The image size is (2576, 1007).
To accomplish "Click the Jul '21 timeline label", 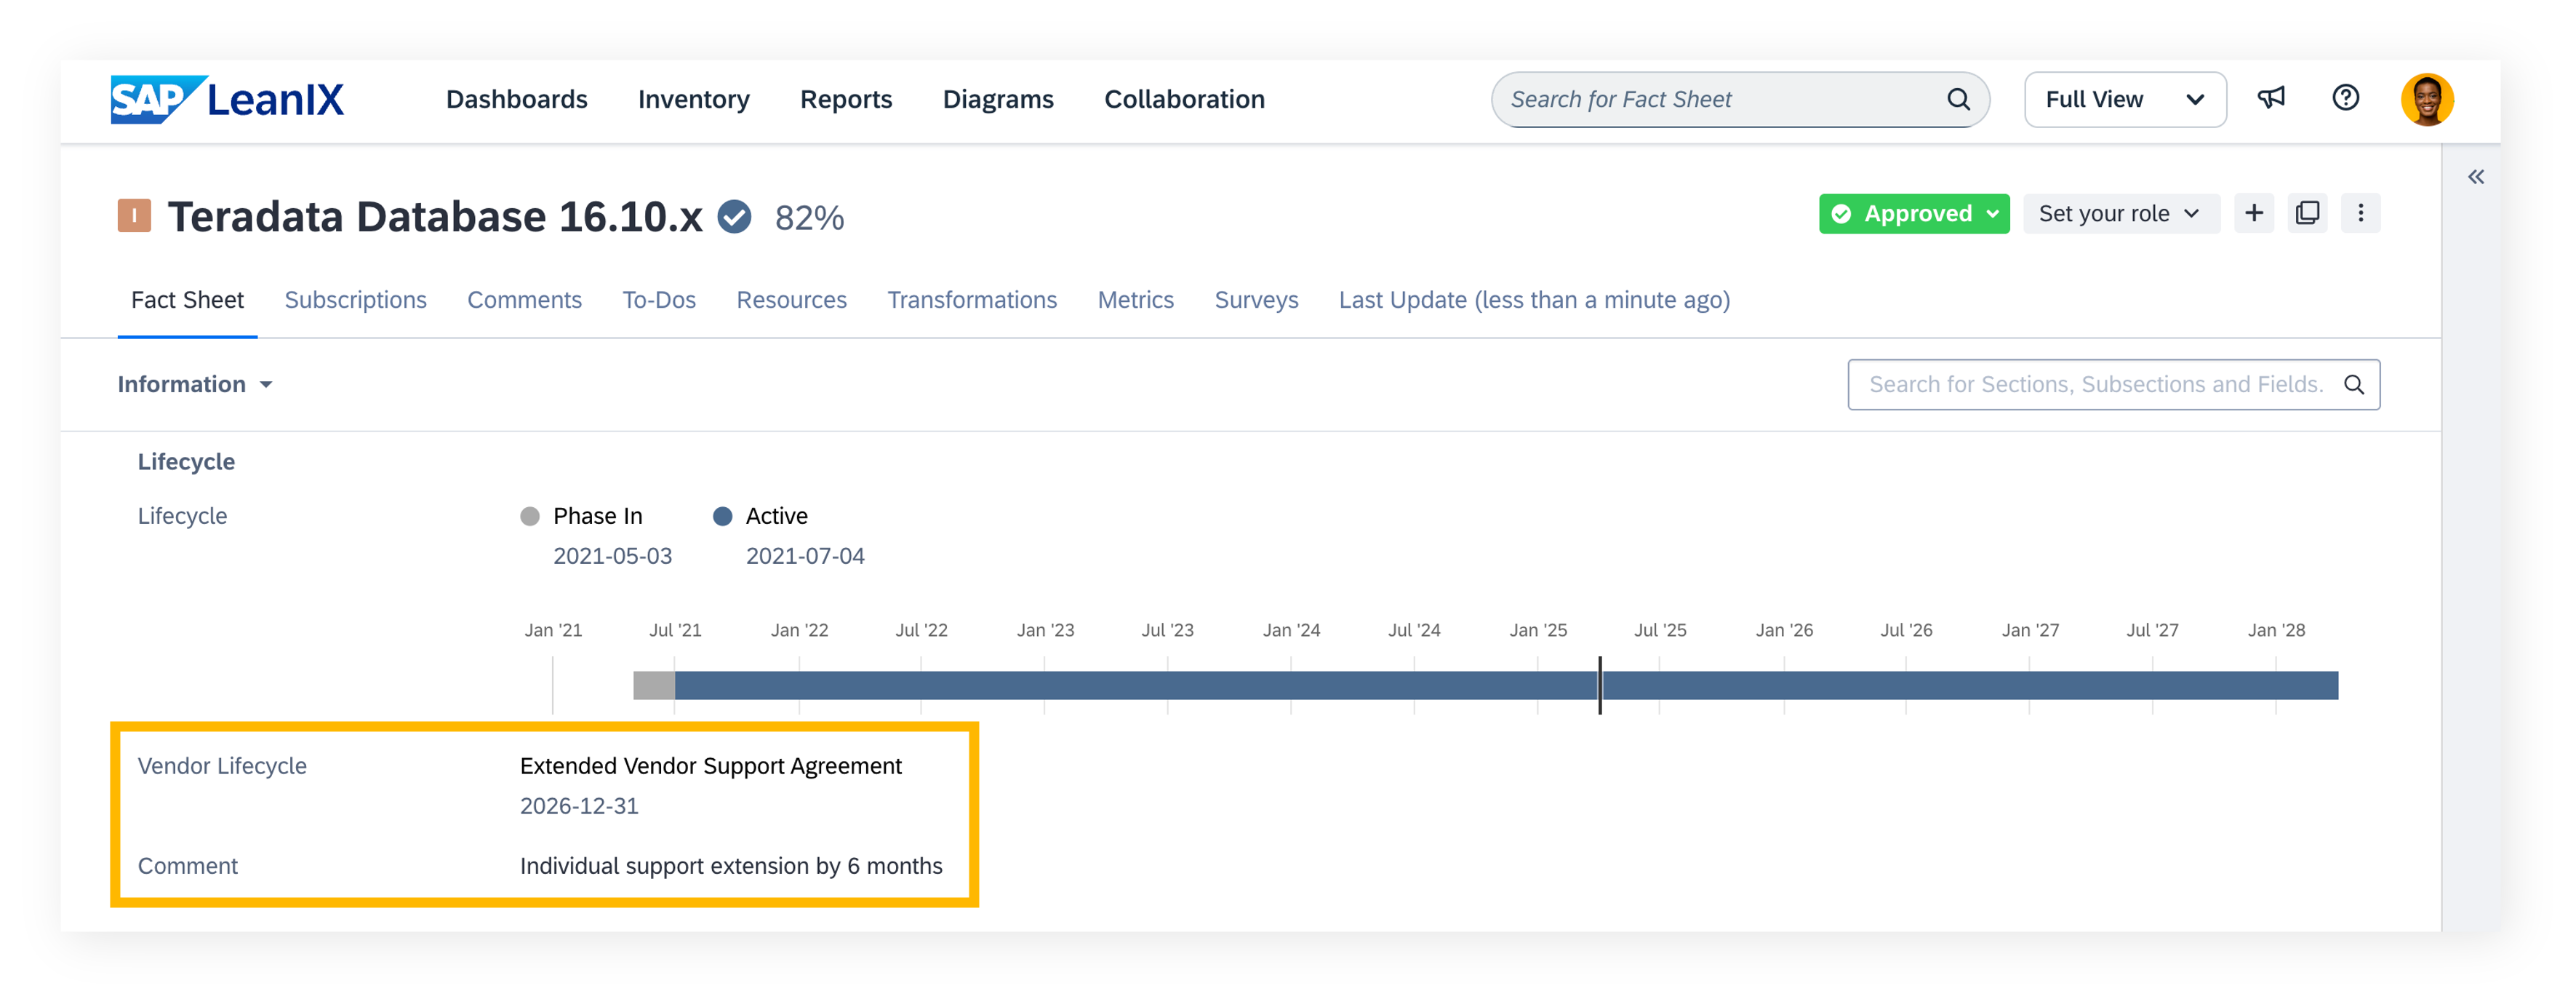I will (x=675, y=630).
